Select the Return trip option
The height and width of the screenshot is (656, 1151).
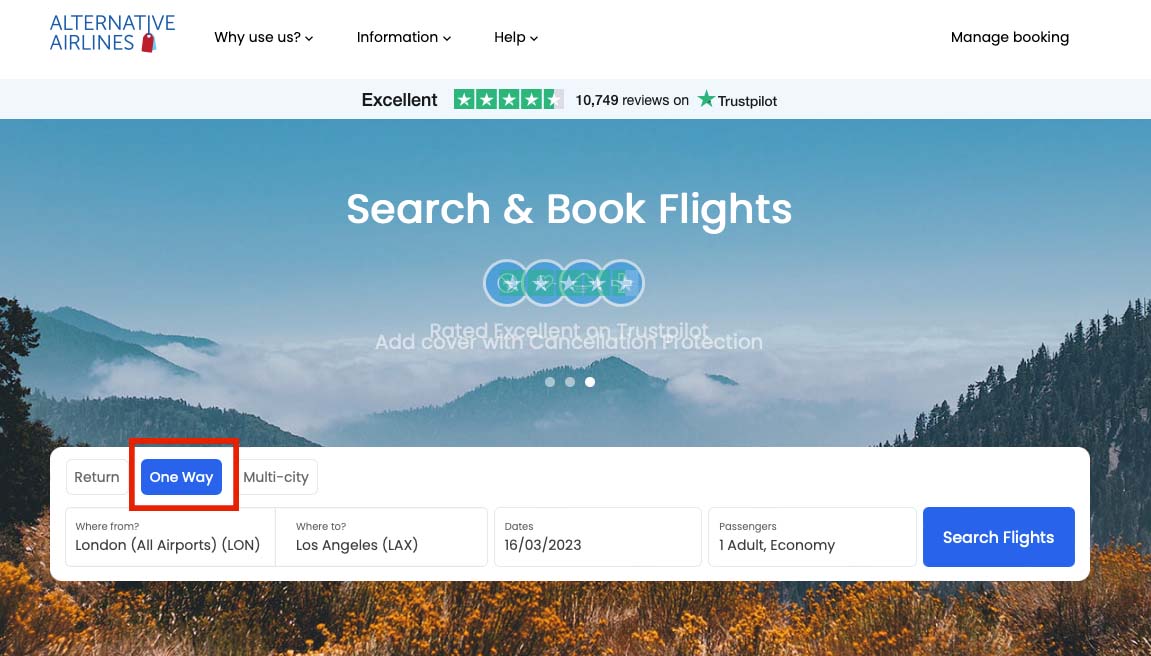tap(97, 477)
